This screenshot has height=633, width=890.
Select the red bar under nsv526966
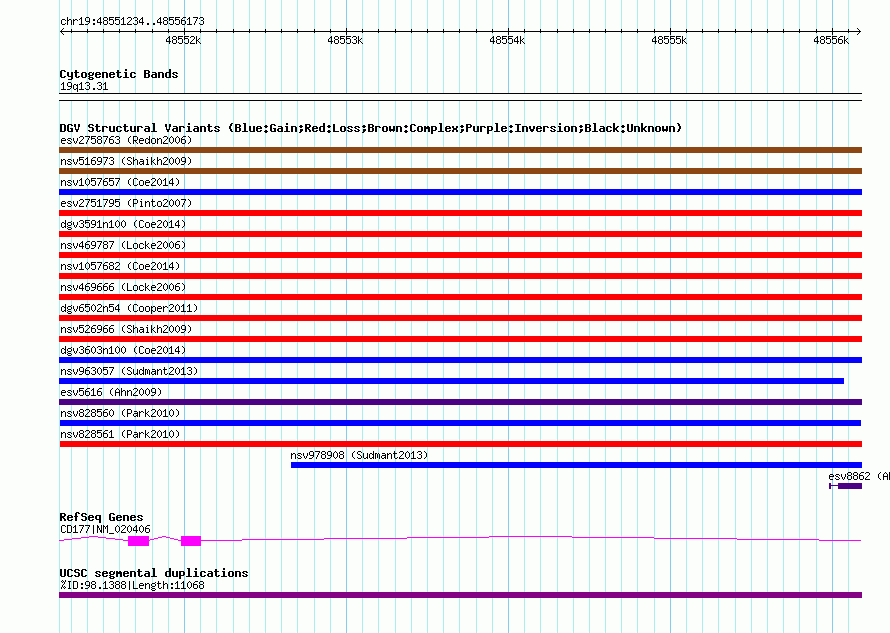click(460, 339)
